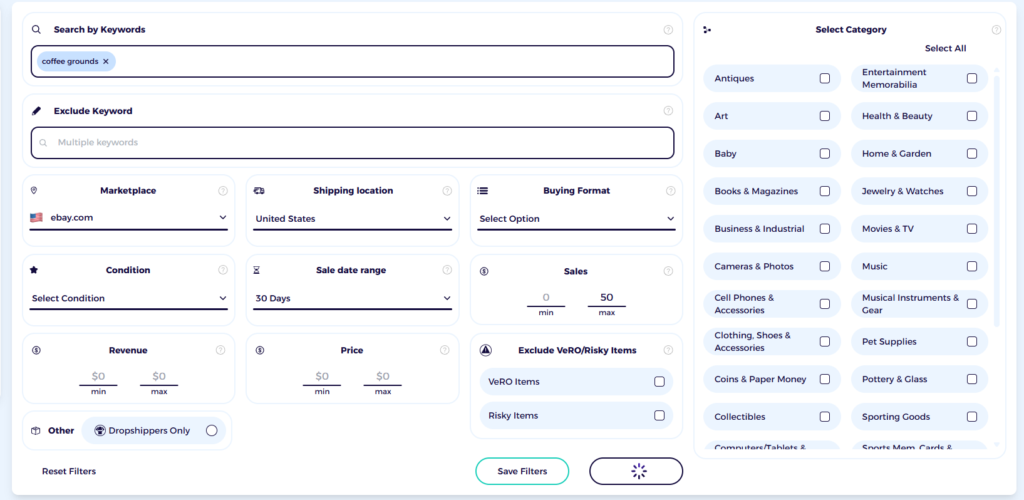Click the Sales max field showing 50
1024x500 pixels.
point(607,298)
